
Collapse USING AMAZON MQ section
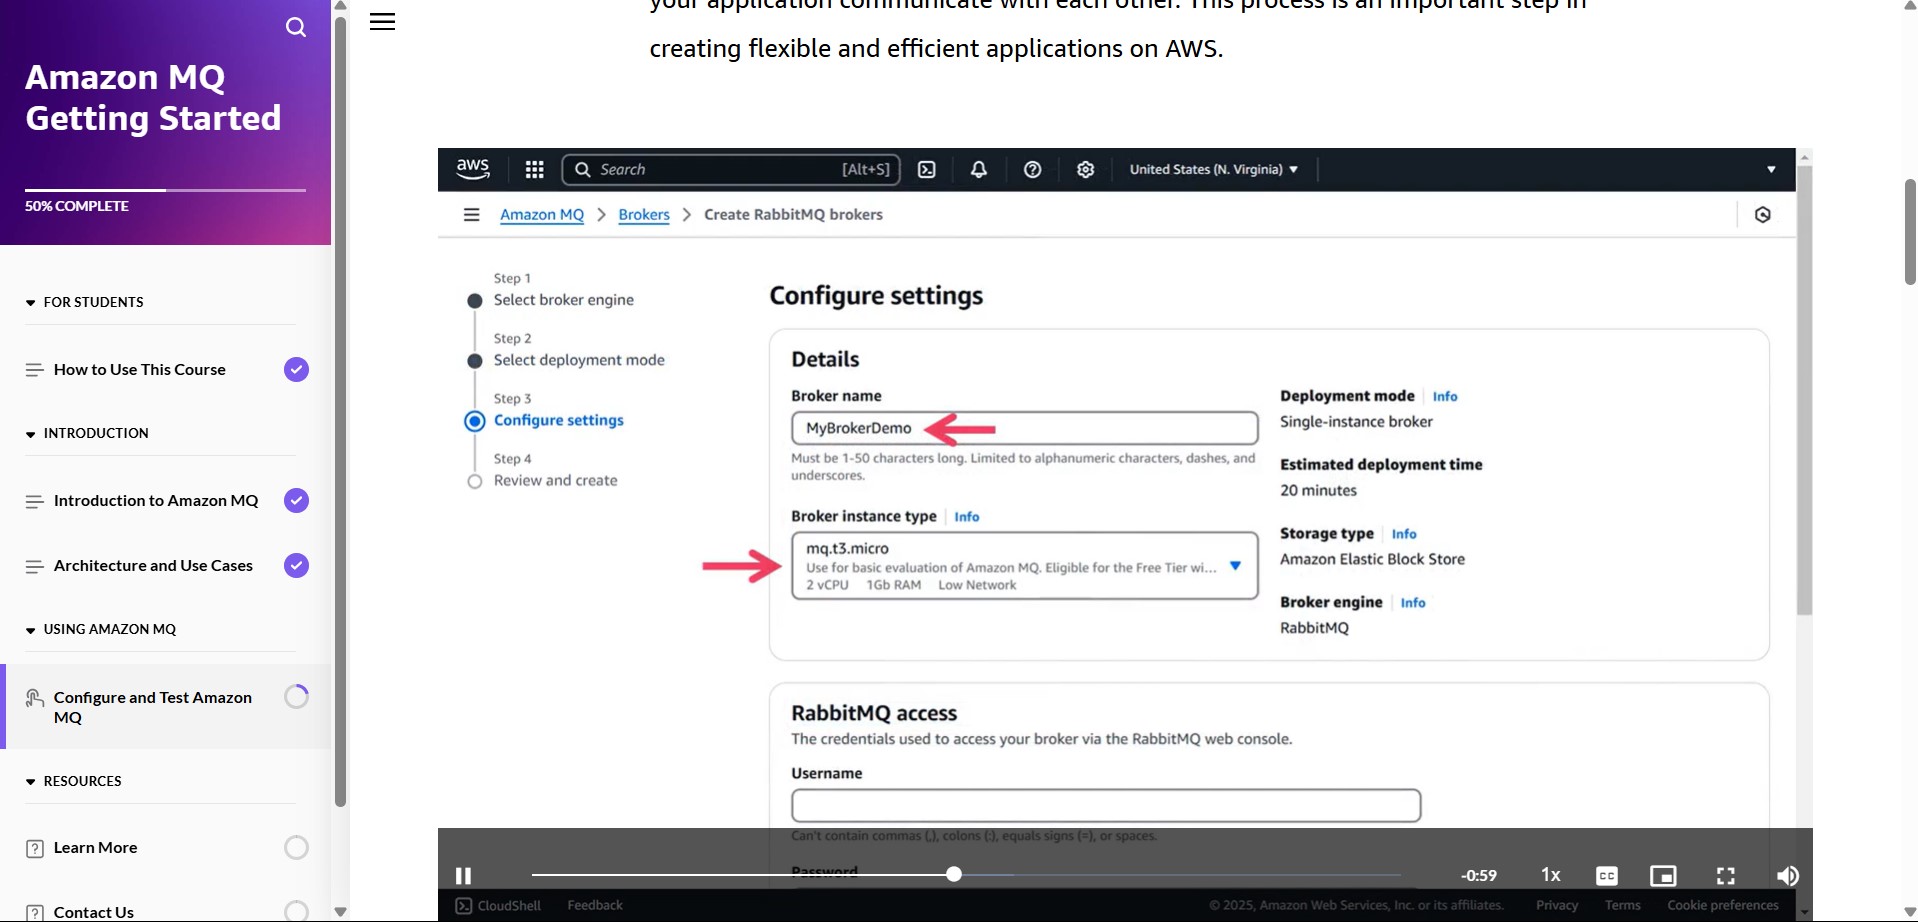click(x=30, y=630)
